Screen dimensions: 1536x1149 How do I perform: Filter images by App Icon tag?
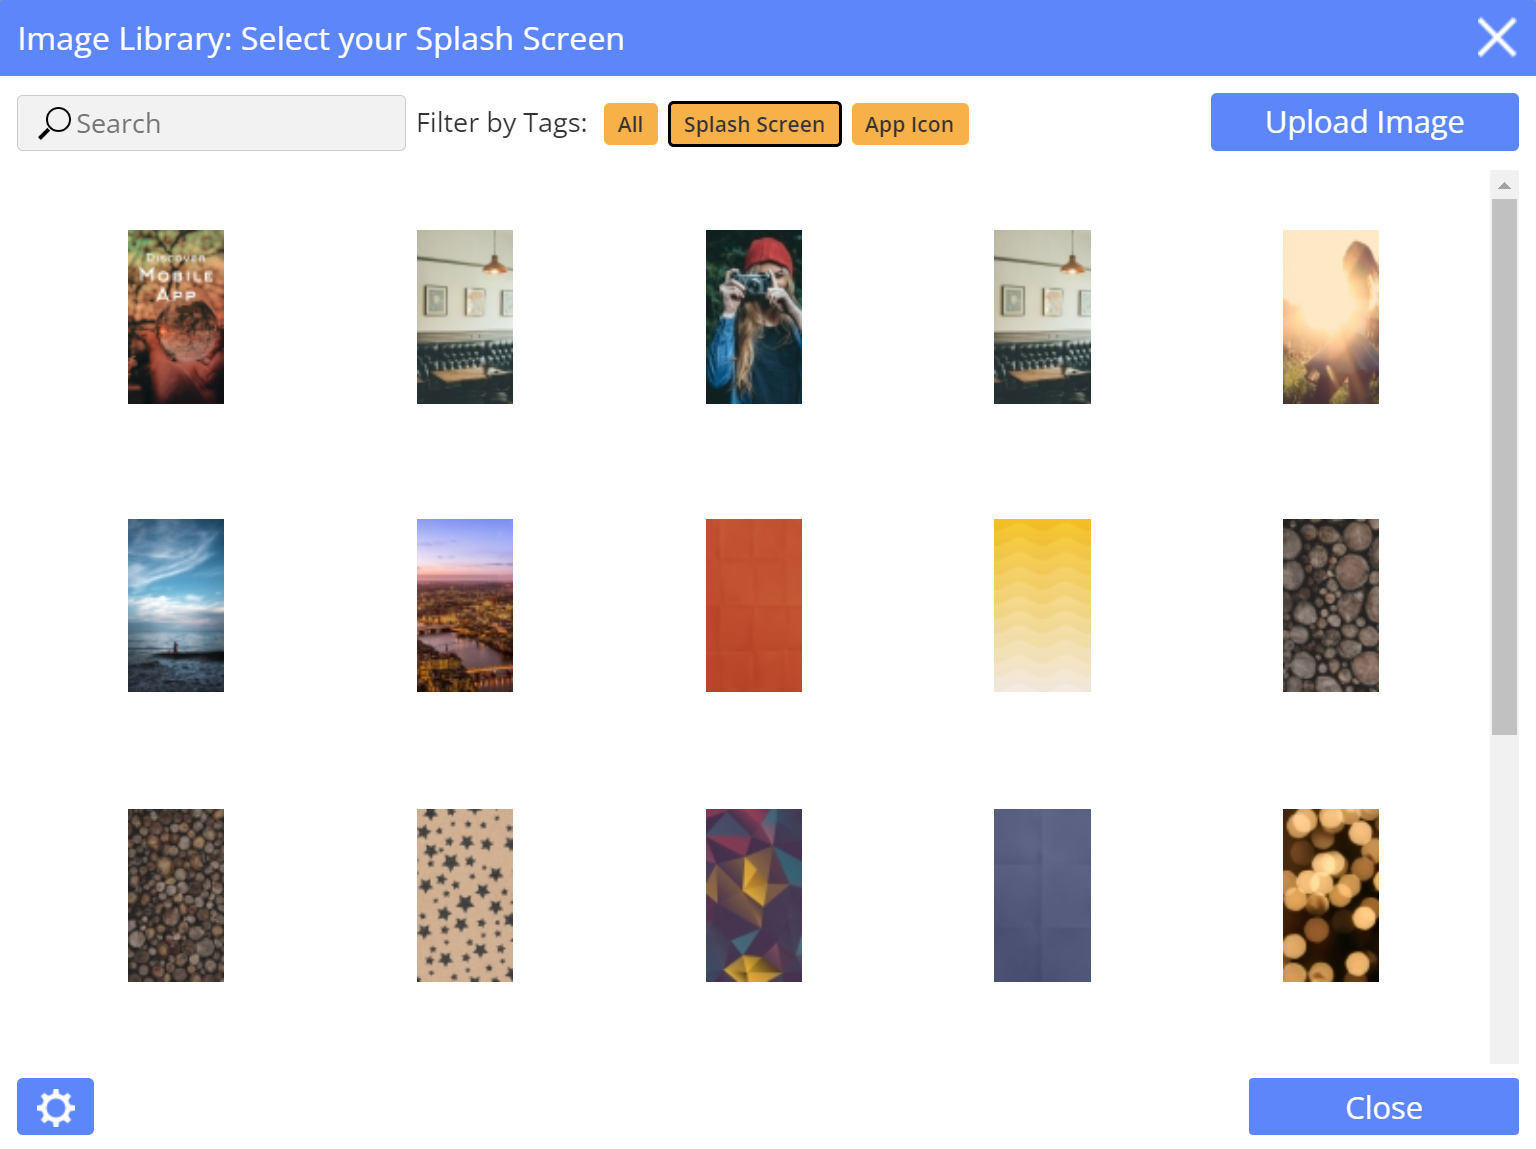[909, 124]
